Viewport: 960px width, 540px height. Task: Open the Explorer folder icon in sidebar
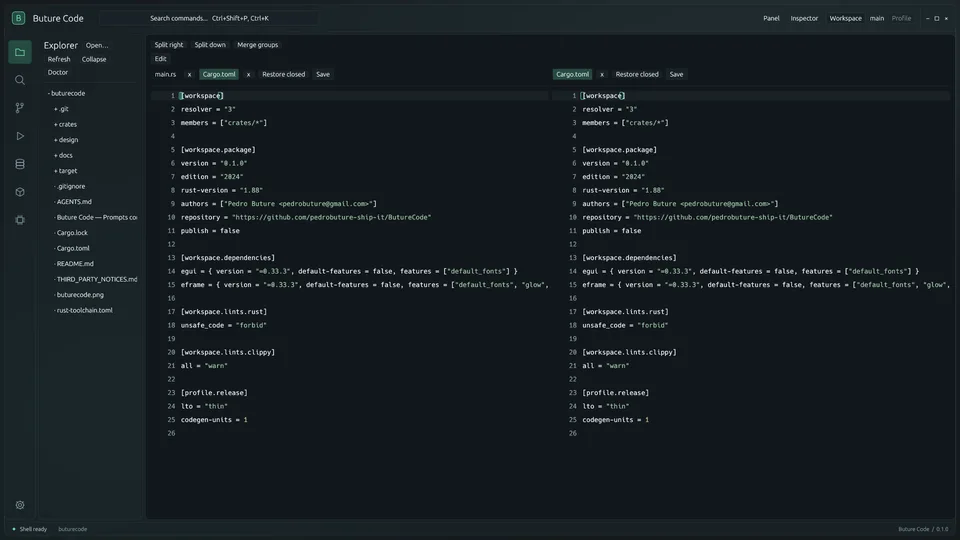pos(20,52)
